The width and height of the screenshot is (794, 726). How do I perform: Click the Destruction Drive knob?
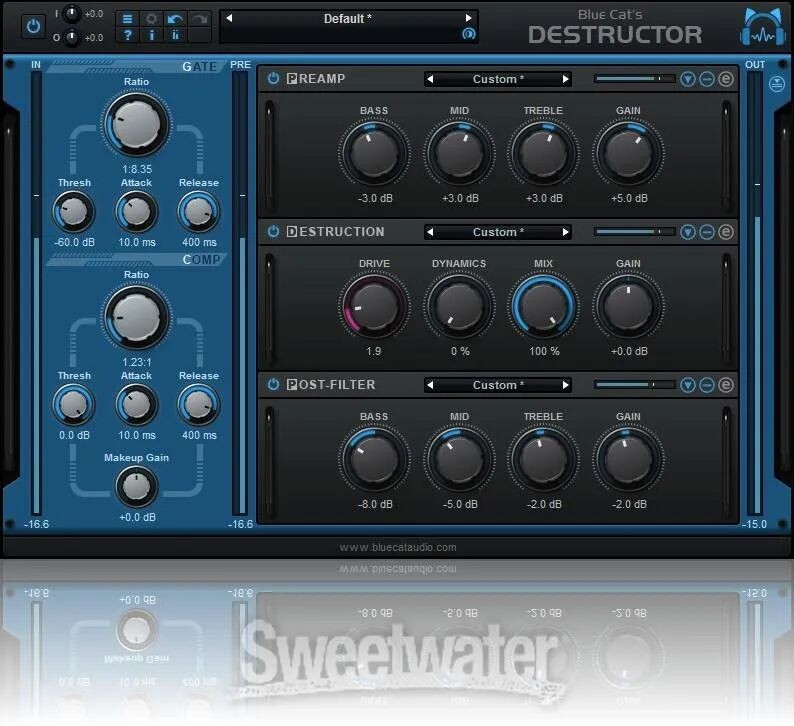coord(374,305)
